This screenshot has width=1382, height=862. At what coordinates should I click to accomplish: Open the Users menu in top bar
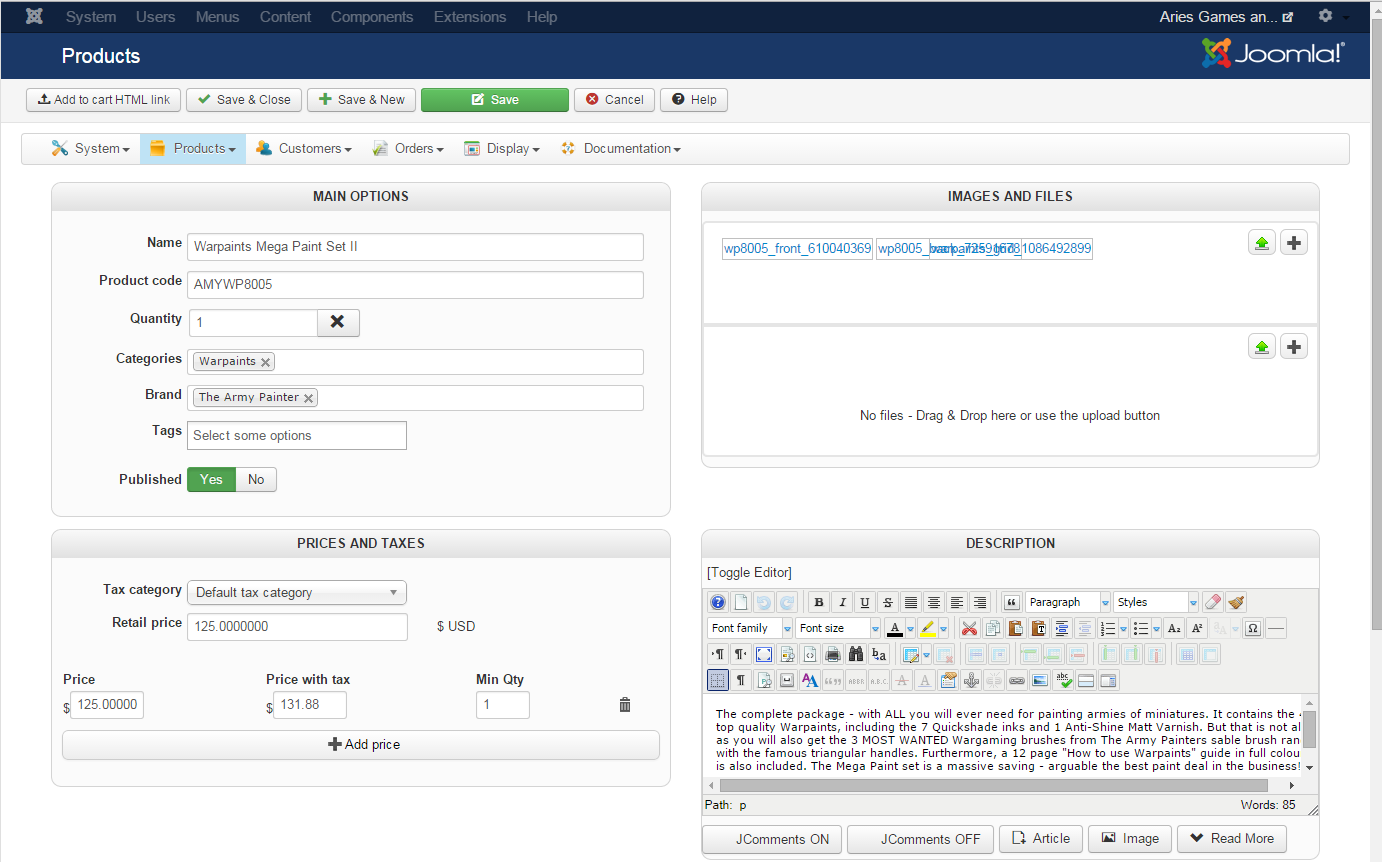click(155, 17)
